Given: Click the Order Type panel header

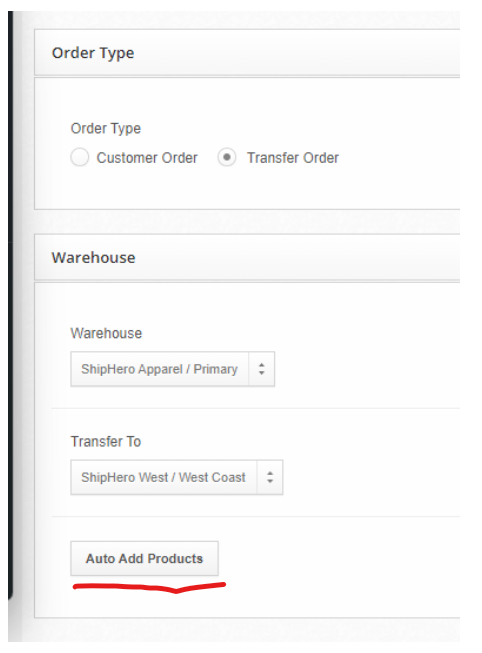Looking at the screenshot, I should 247,52.
